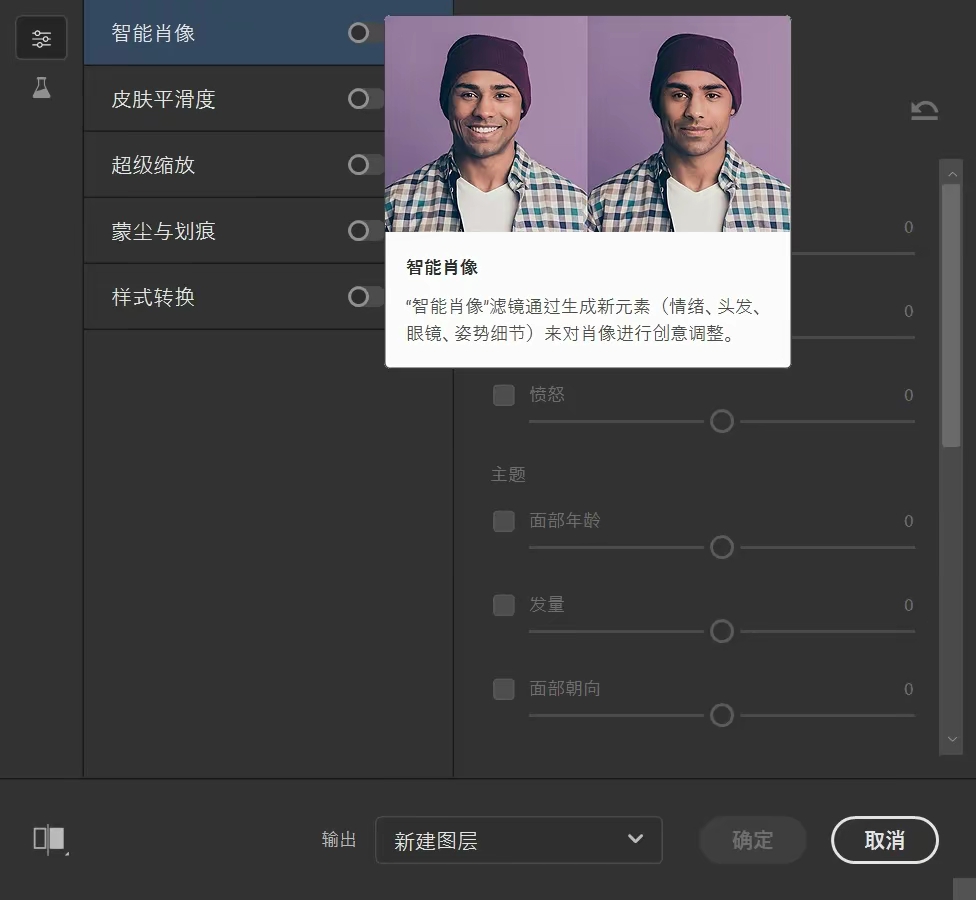
Task: Click the 愤怒 slider handle
Action: click(722, 421)
